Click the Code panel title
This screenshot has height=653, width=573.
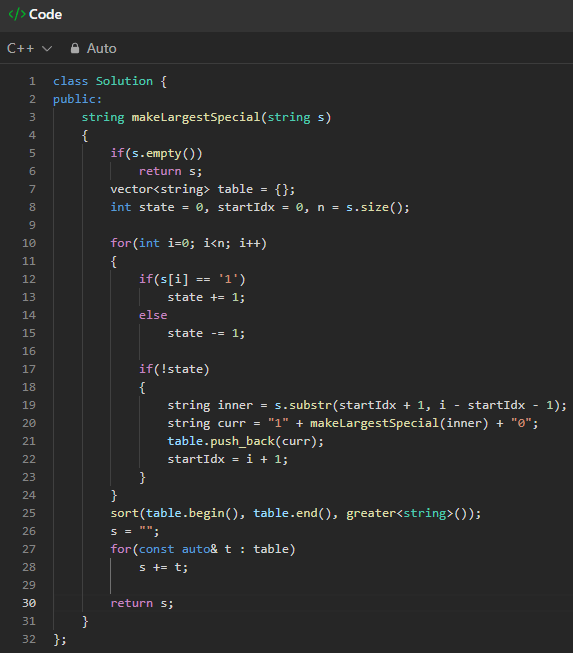click(45, 15)
